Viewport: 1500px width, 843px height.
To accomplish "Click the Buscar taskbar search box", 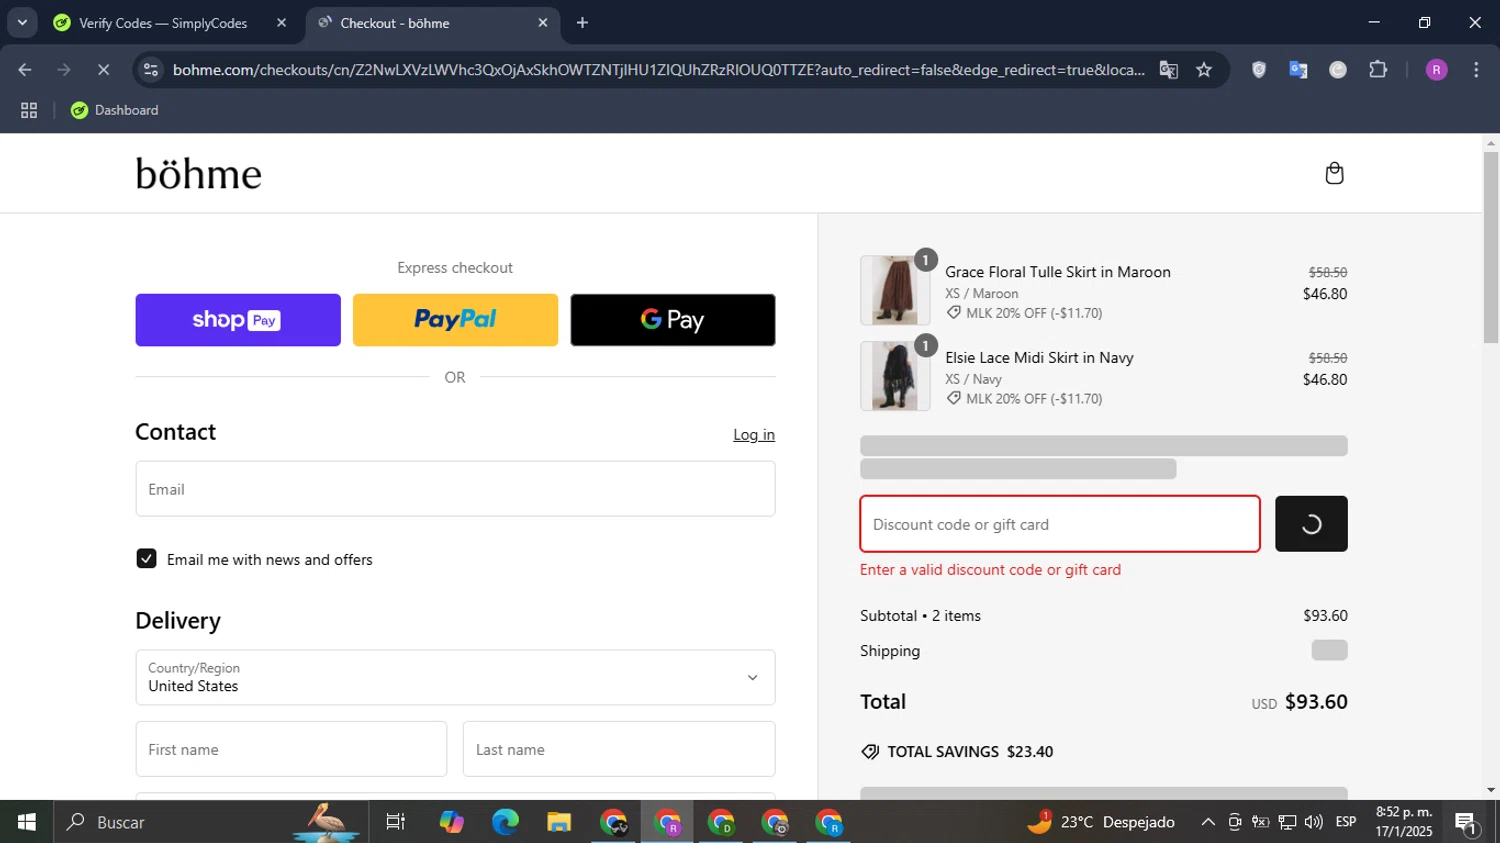I will [x=210, y=822].
